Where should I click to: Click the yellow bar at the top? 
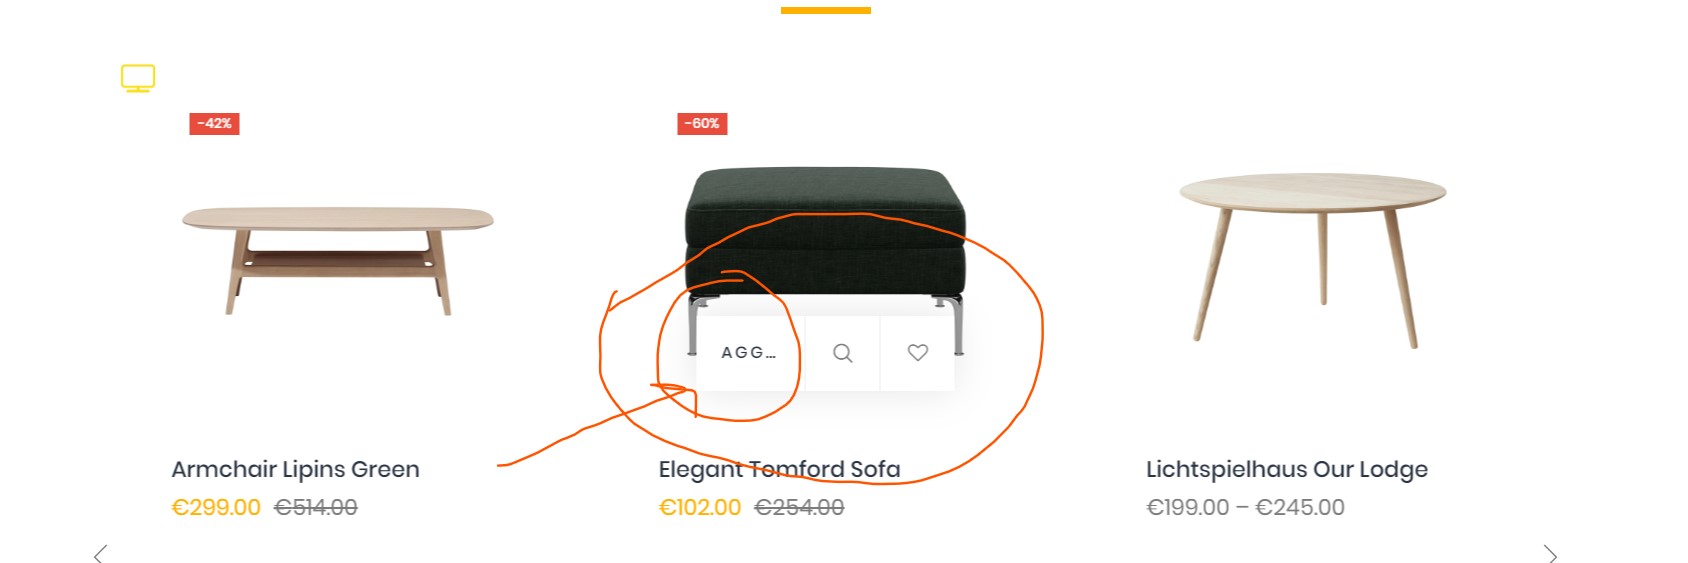pos(826,10)
